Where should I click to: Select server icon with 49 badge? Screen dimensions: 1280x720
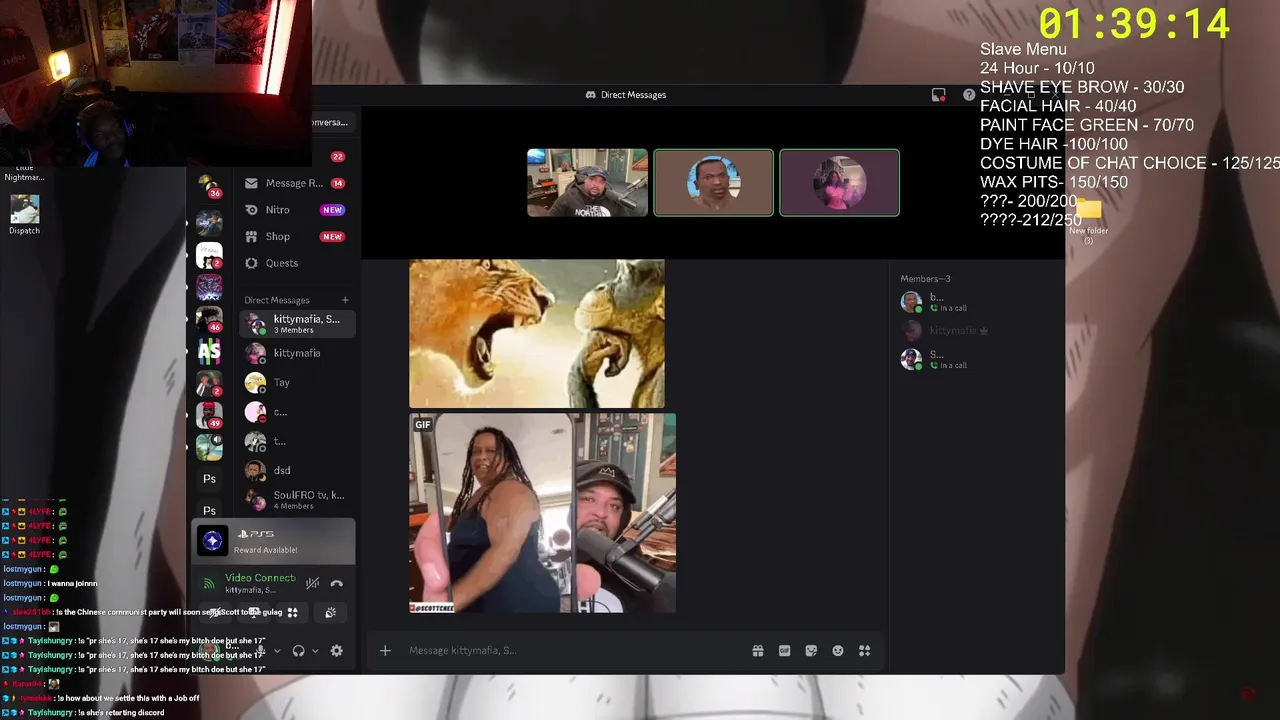(x=209, y=413)
